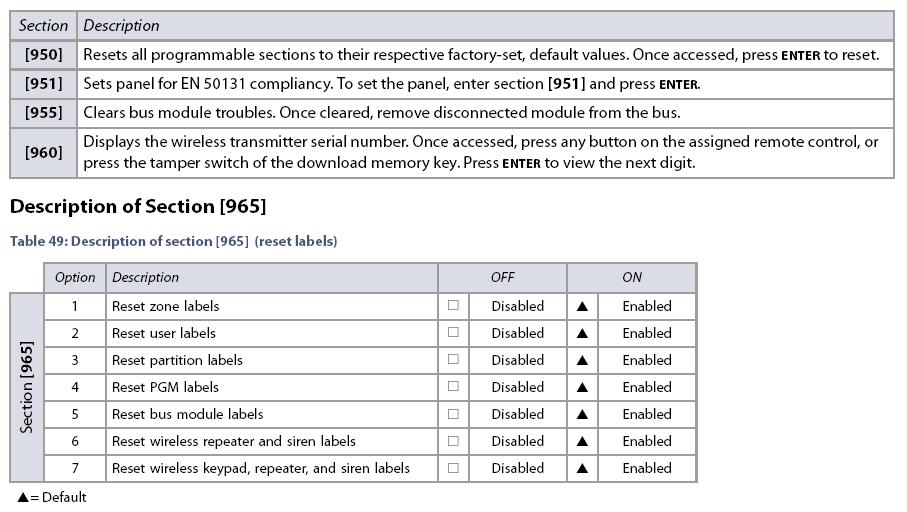Click the Table 49 caption link
Screen dimensions: 907x512
pos(174,241)
